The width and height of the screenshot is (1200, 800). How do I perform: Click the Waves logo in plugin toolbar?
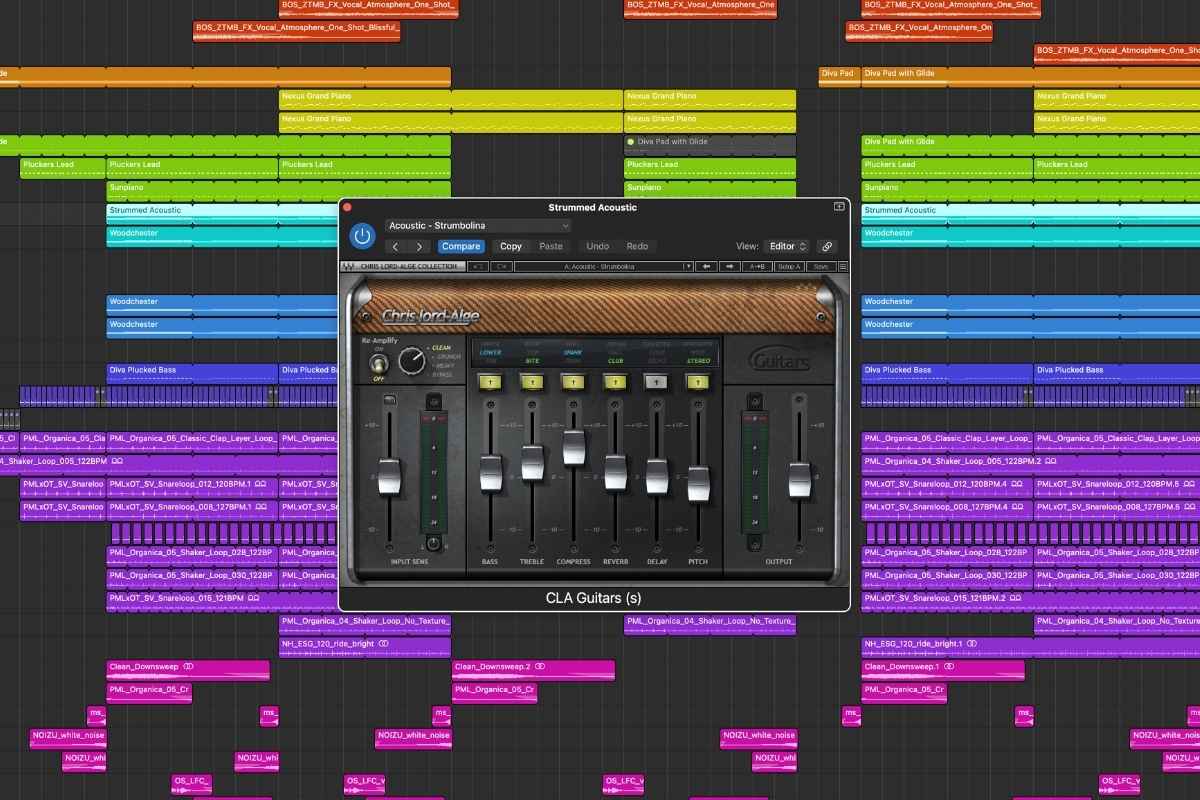[348, 266]
